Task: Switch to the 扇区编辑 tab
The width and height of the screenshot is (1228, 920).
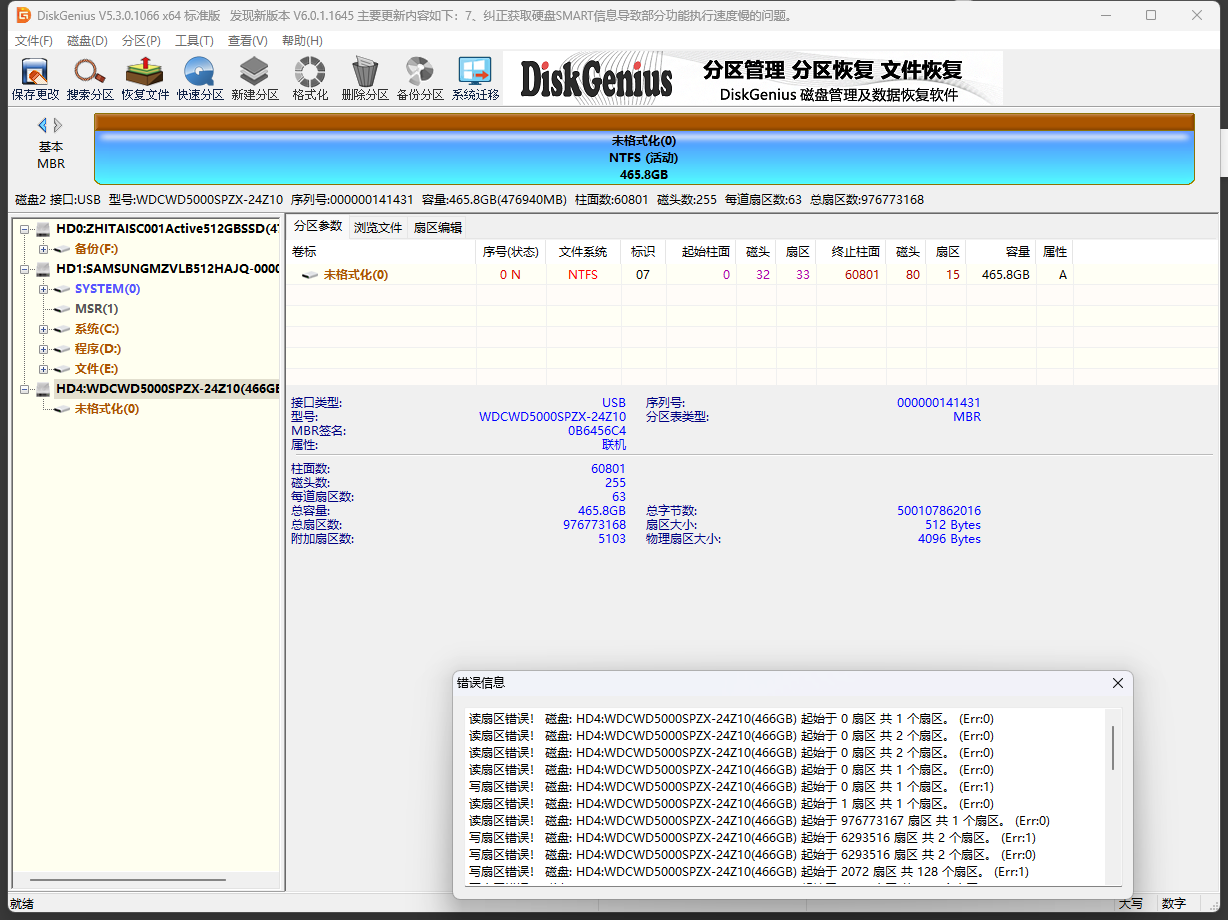Action: (x=438, y=228)
